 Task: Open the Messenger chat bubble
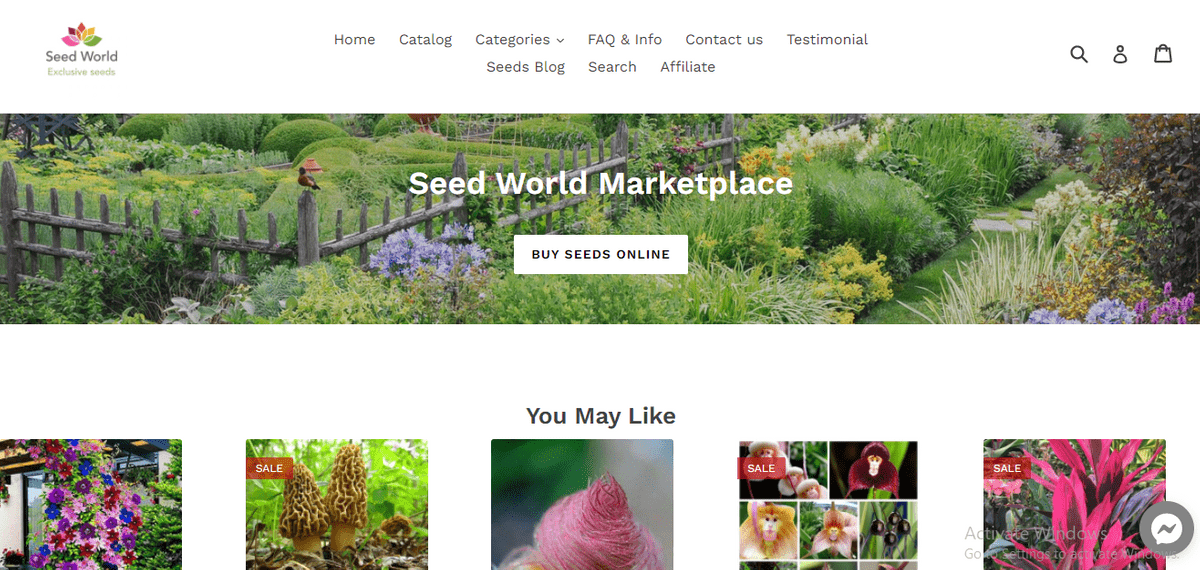coord(1166,528)
